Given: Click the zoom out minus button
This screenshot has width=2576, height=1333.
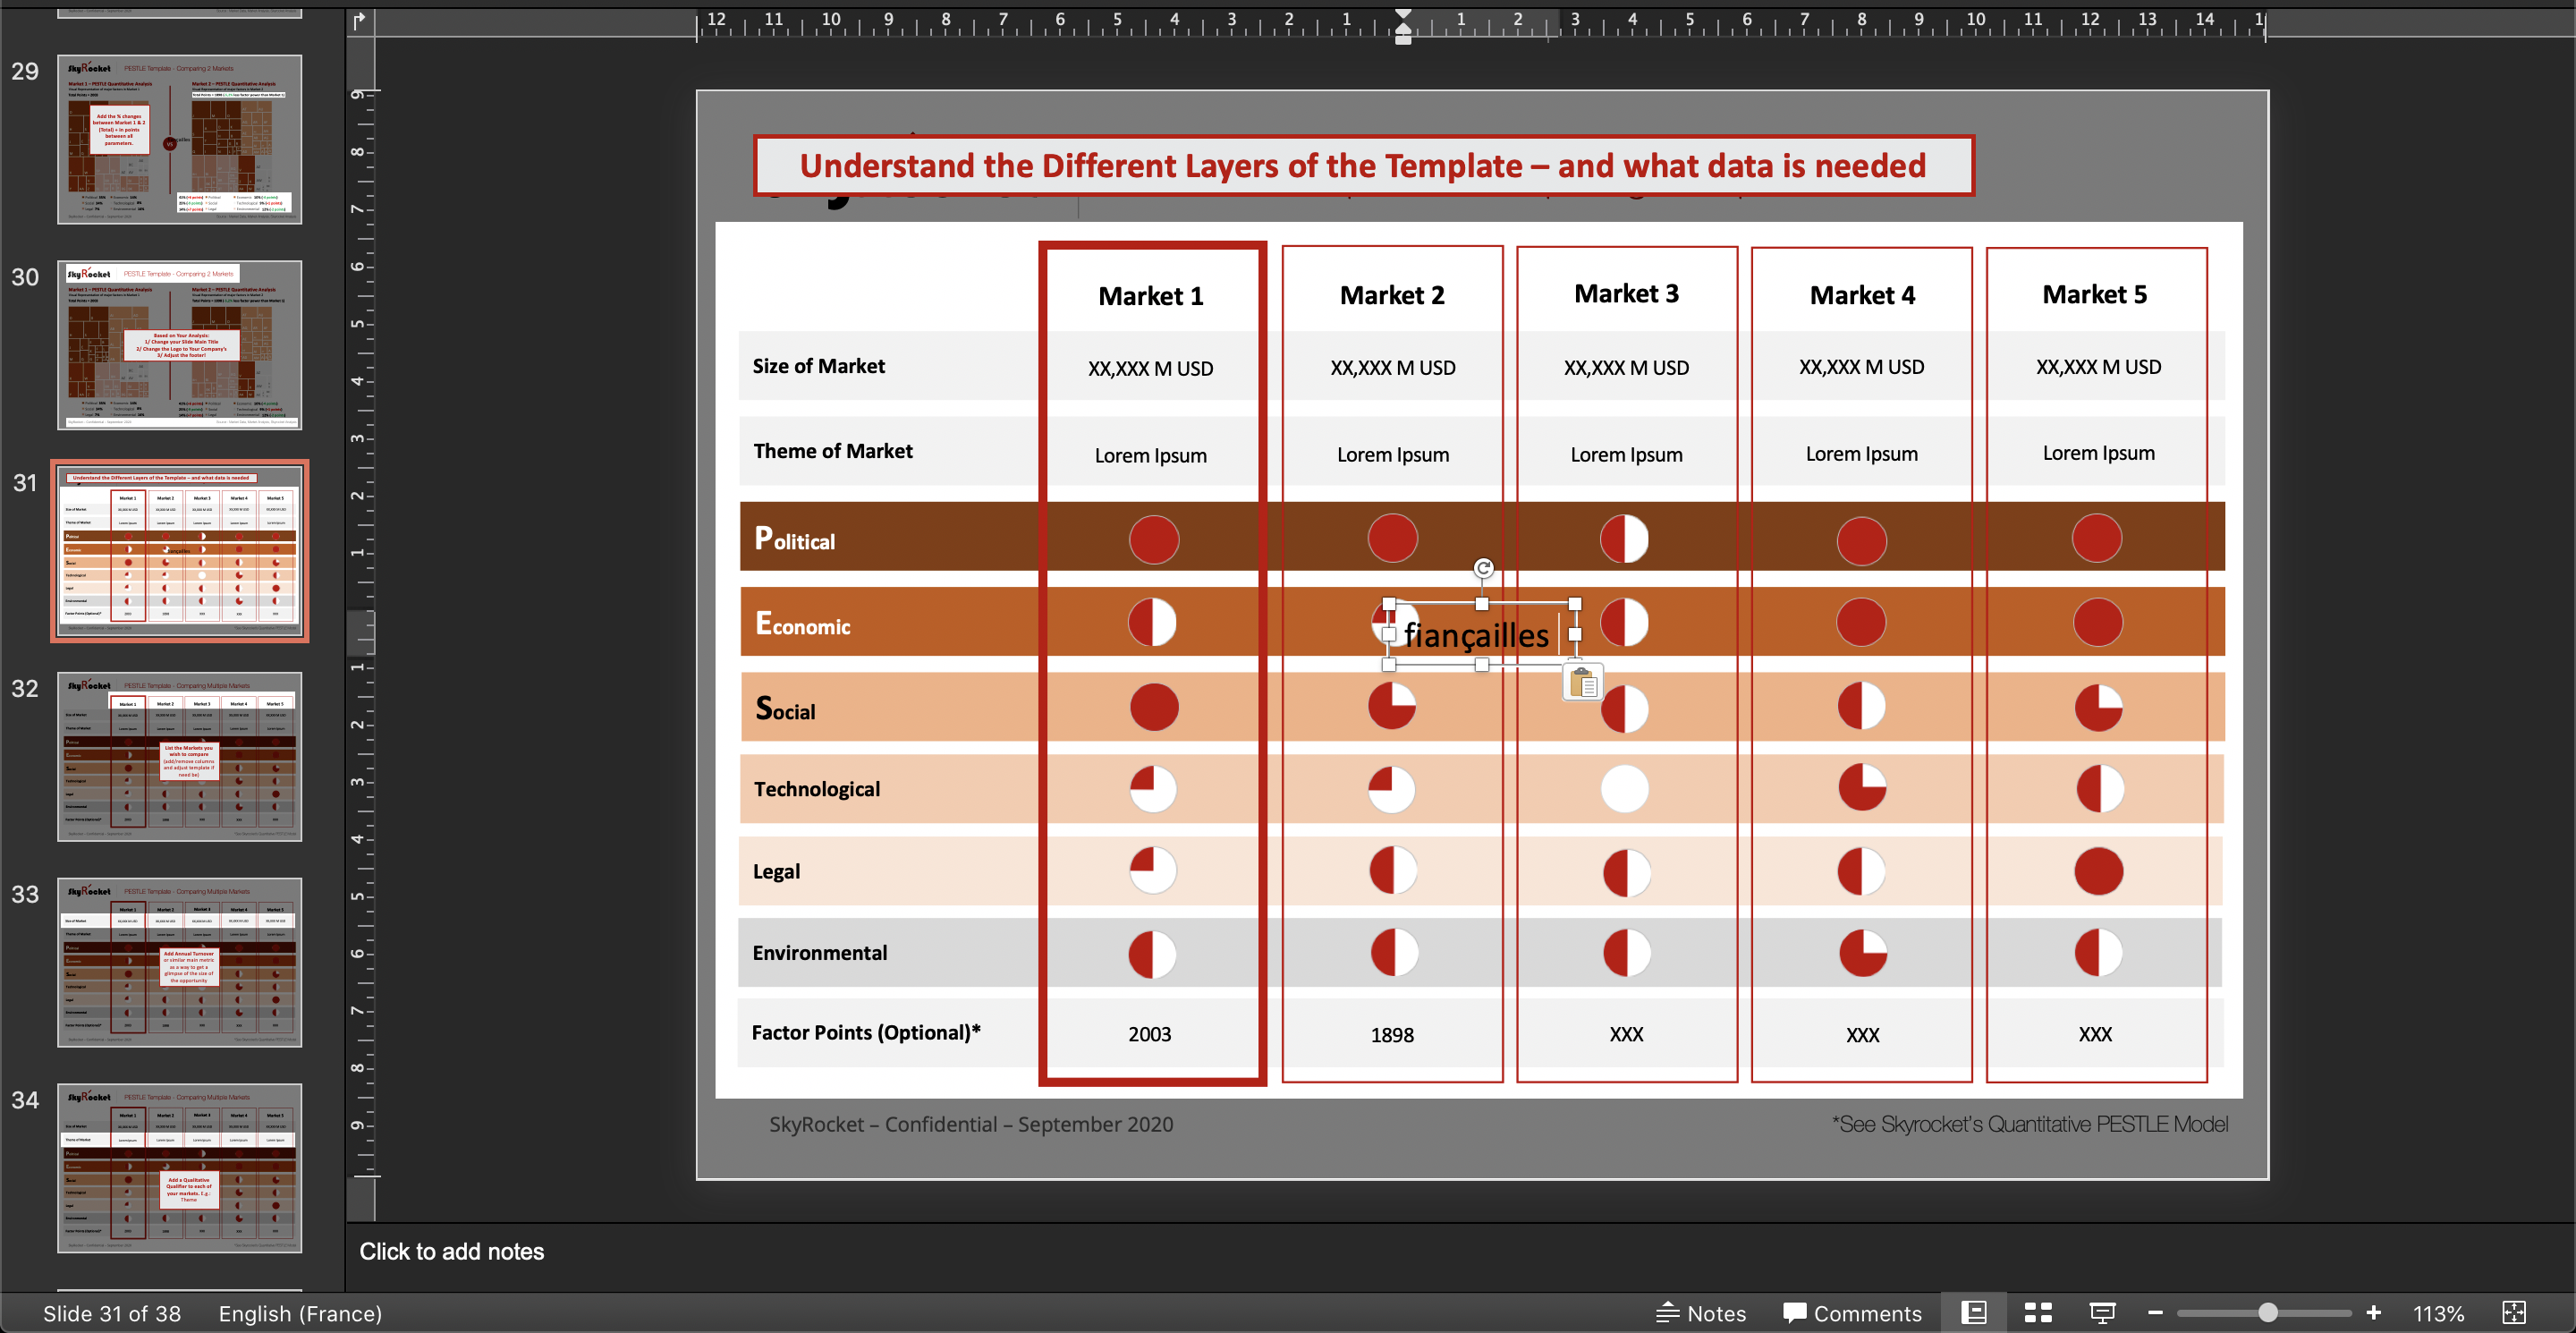Looking at the screenshot, I should (2155, 1313).
